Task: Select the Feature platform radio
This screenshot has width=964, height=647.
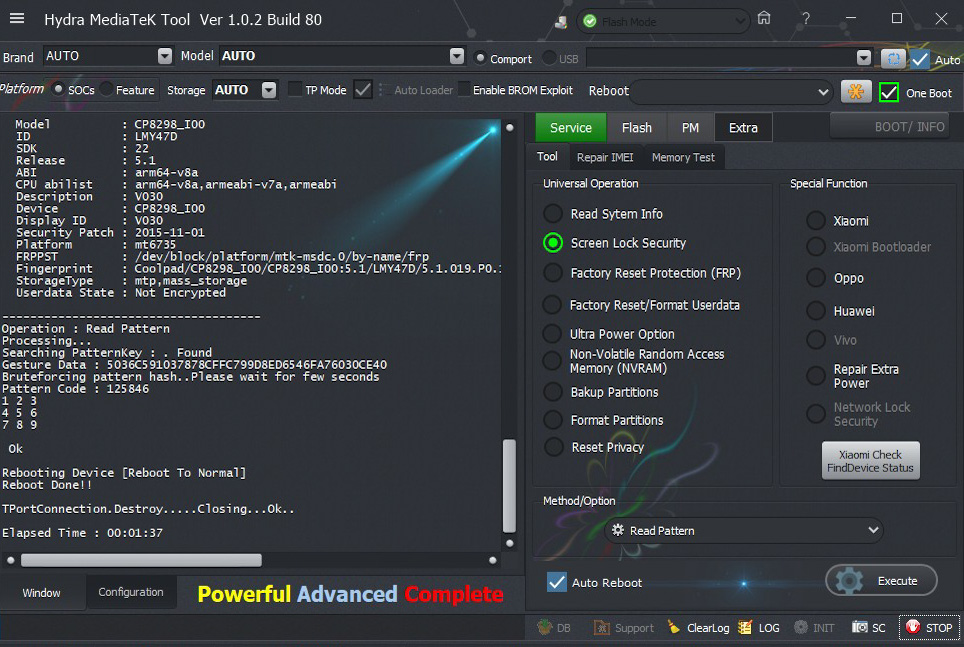Action: (106, 90)
